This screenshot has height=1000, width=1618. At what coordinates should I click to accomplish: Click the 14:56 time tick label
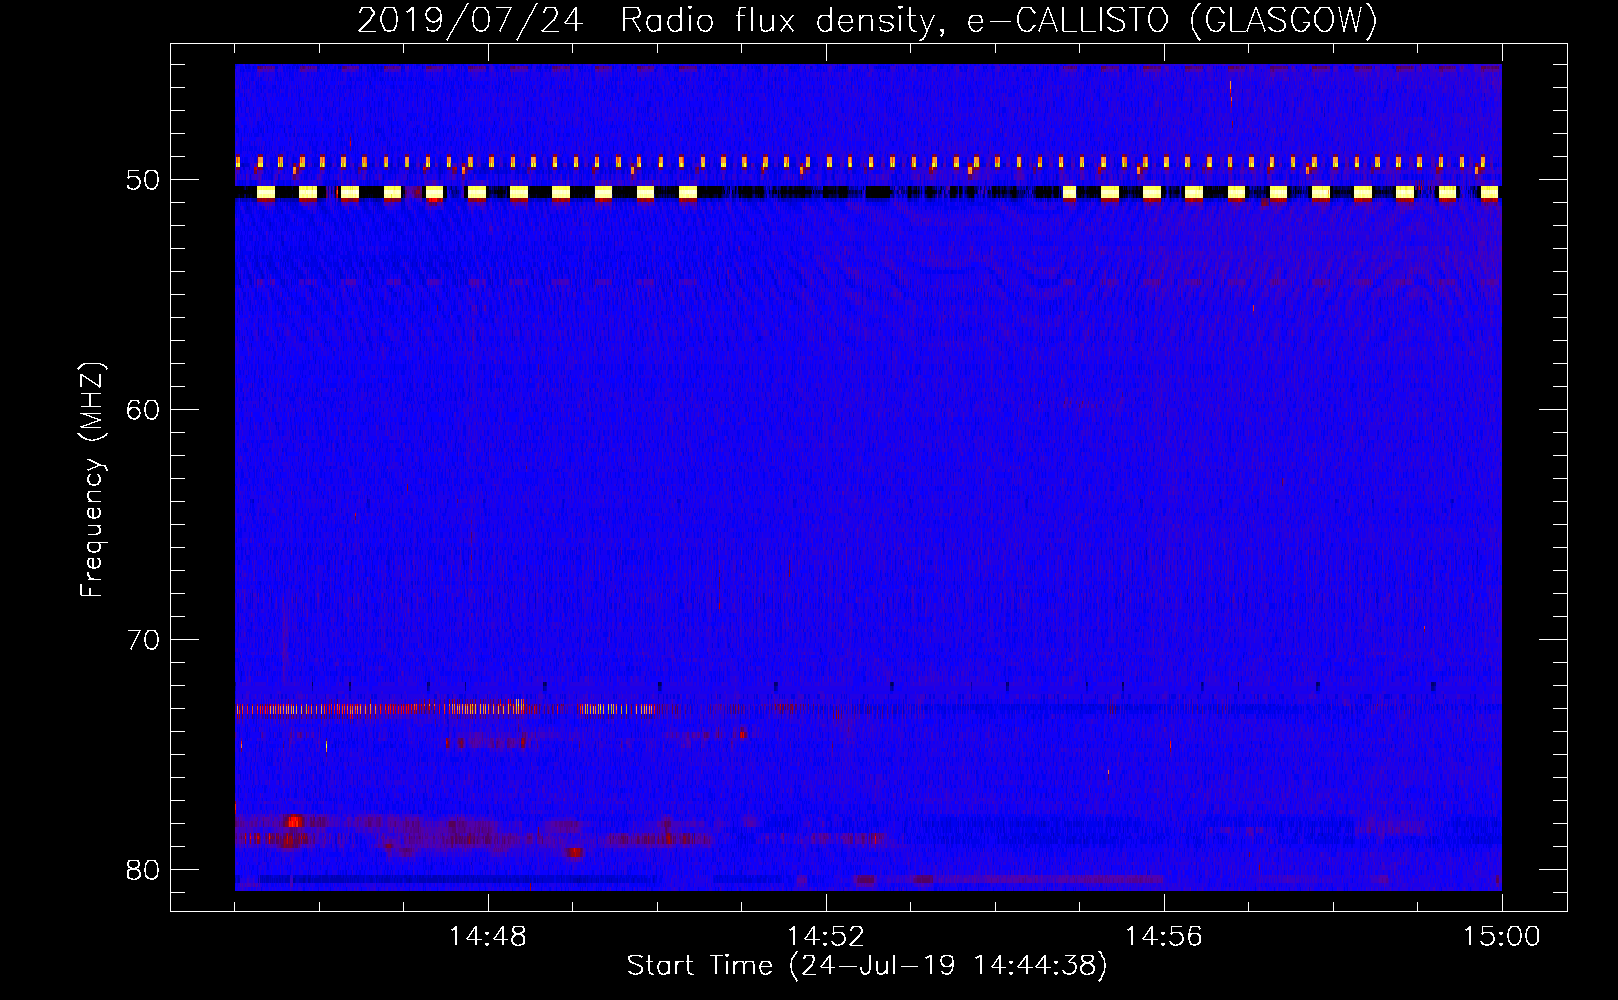click(x=1164, y=937)
